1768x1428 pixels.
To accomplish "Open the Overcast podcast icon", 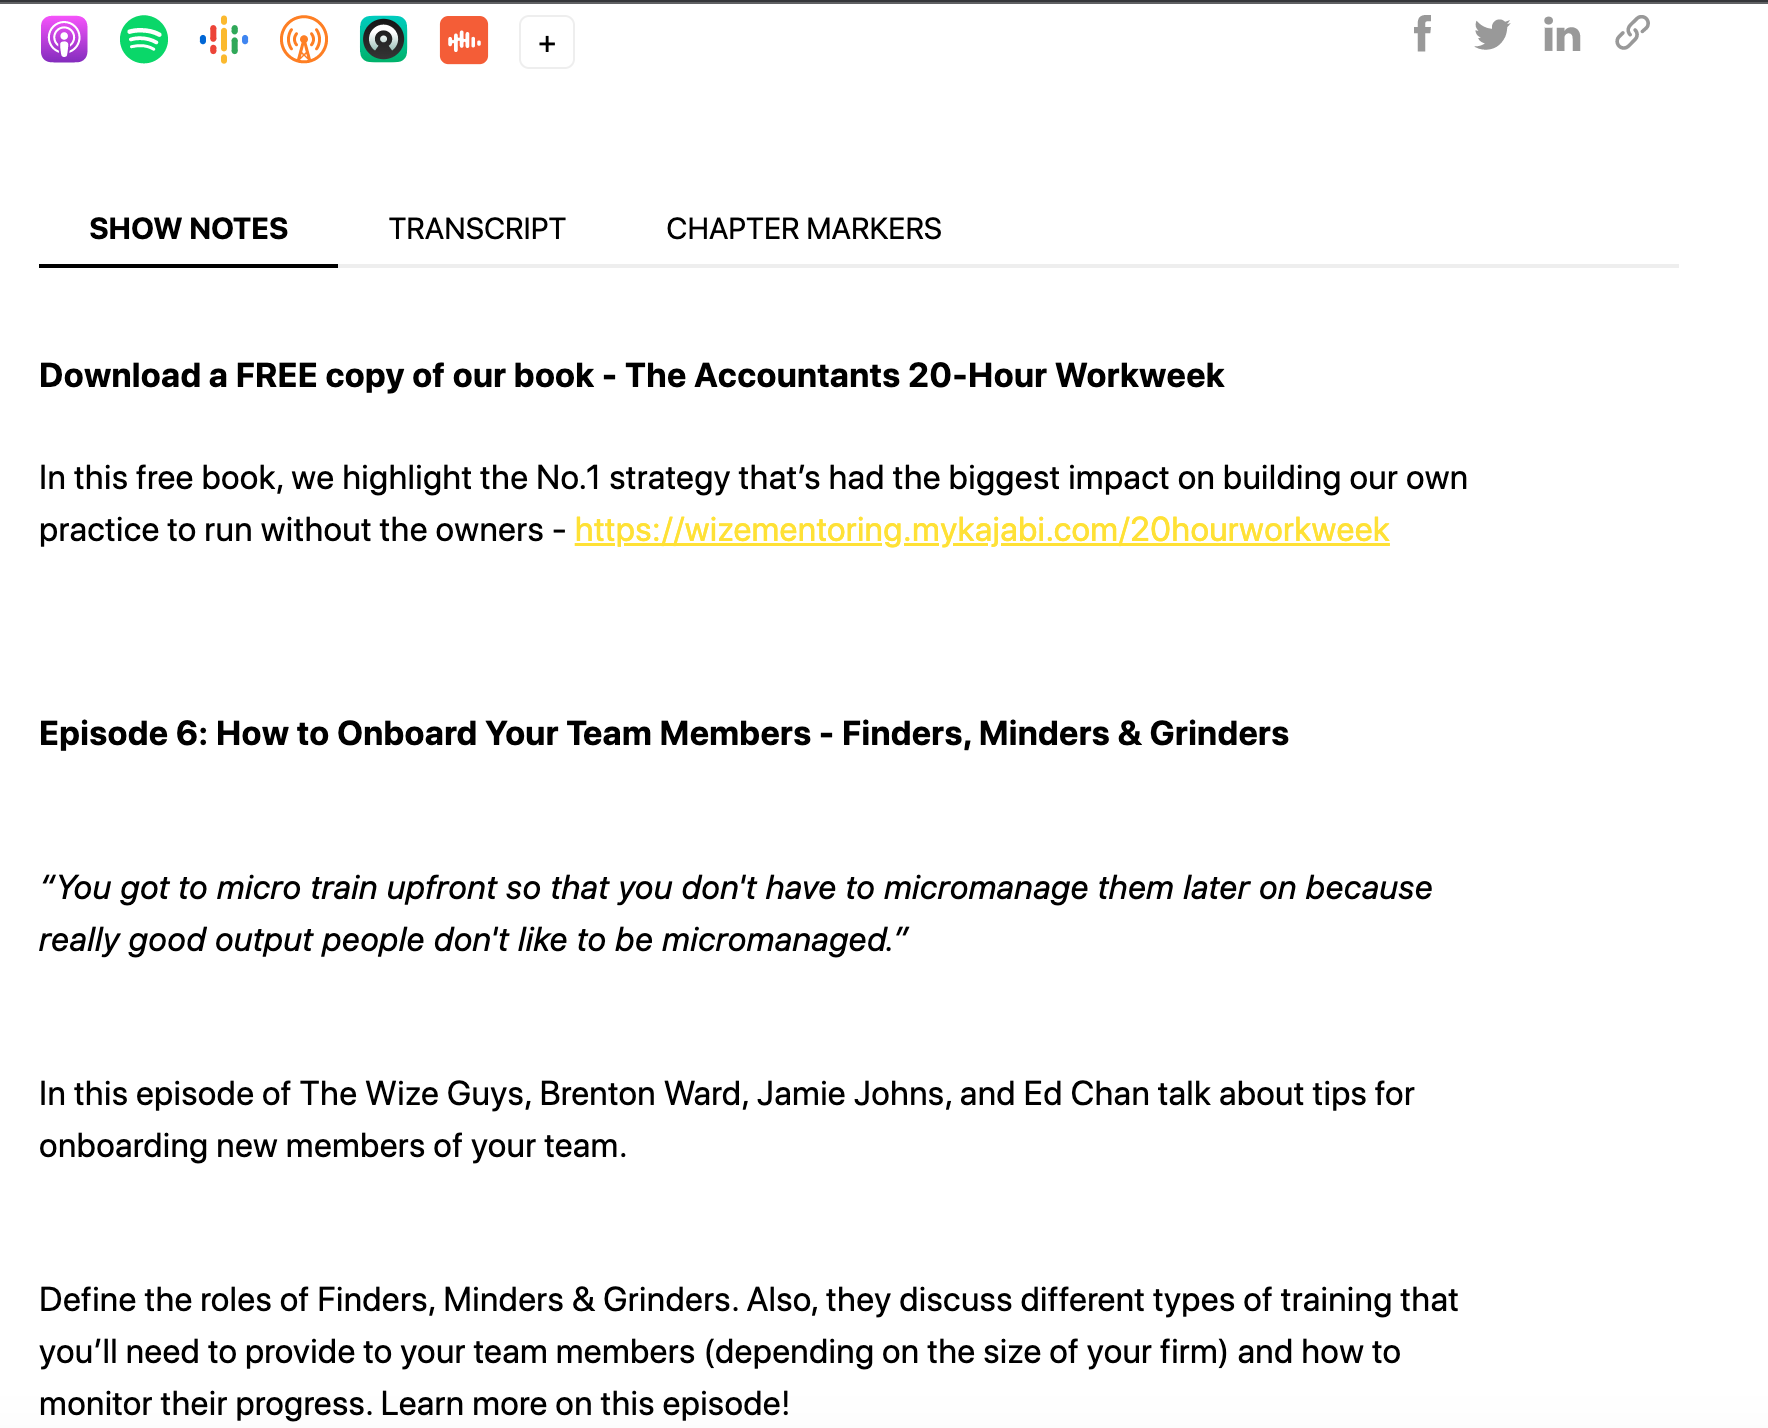I will [x=304, y=40].
